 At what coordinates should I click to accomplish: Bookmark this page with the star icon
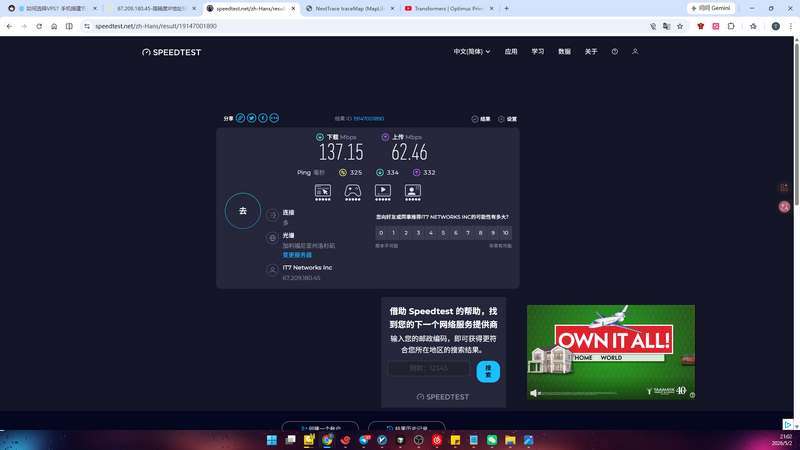coord(680,26)
